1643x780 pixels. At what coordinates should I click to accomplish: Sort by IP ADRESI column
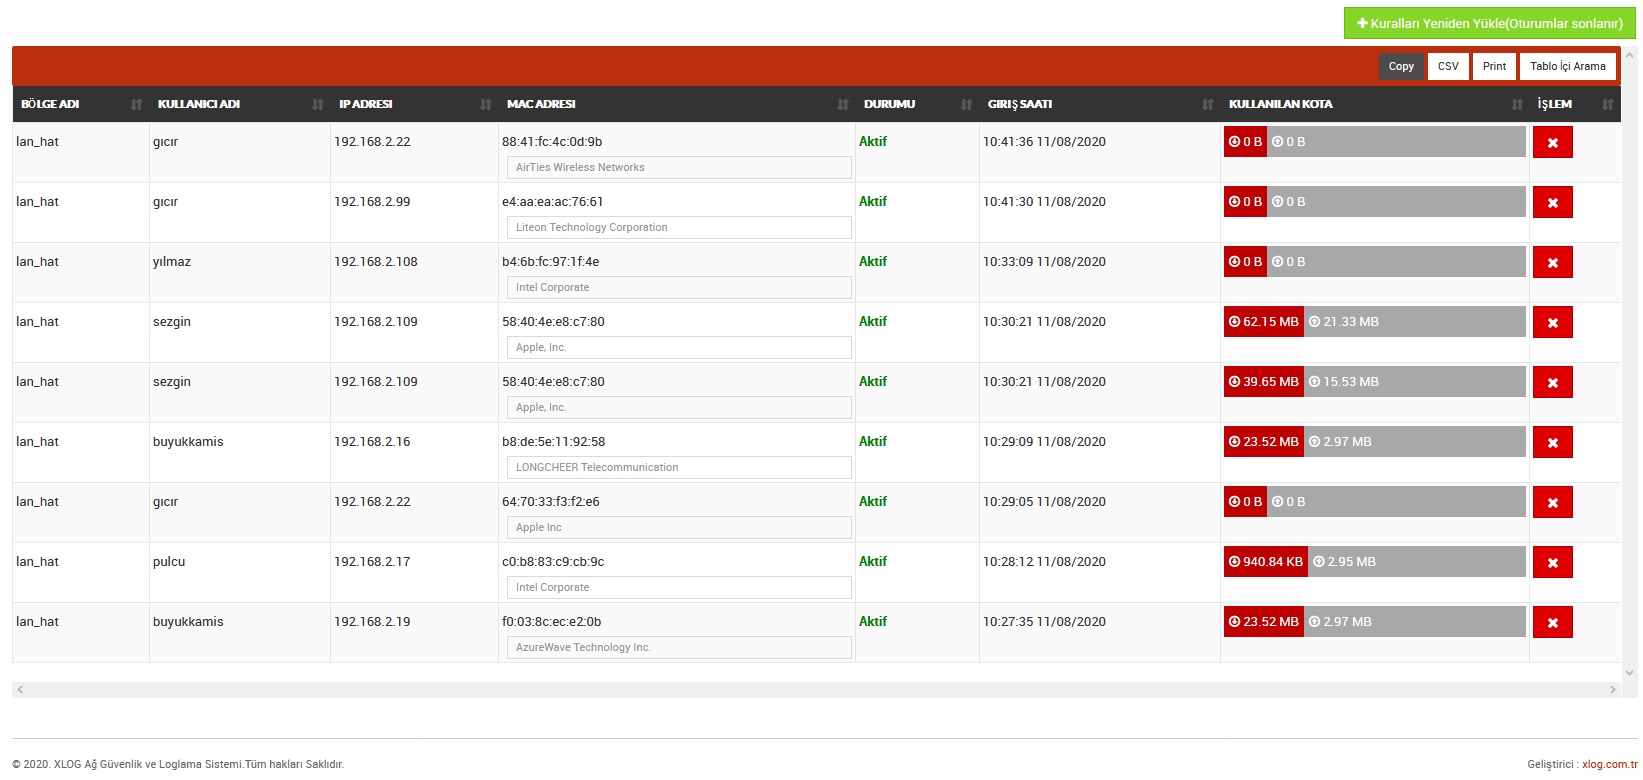[x=414, y=104]
